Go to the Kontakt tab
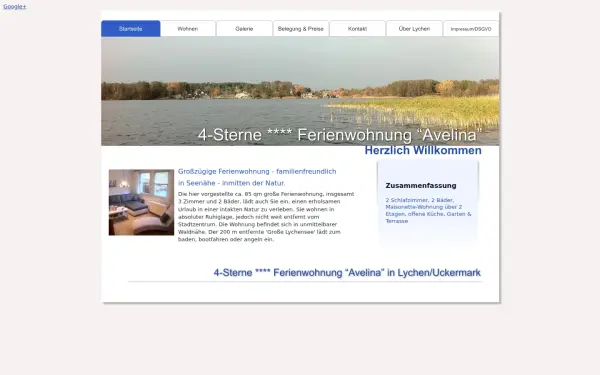 click(357, 29)
